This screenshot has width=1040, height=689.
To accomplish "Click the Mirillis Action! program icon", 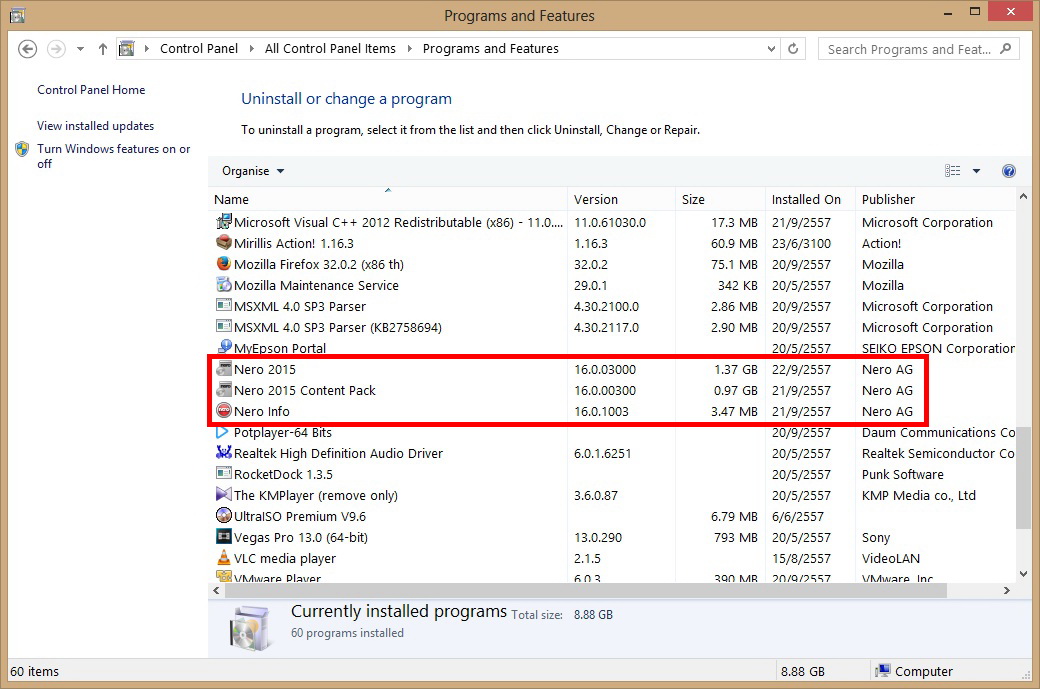I will click(224, 243).
